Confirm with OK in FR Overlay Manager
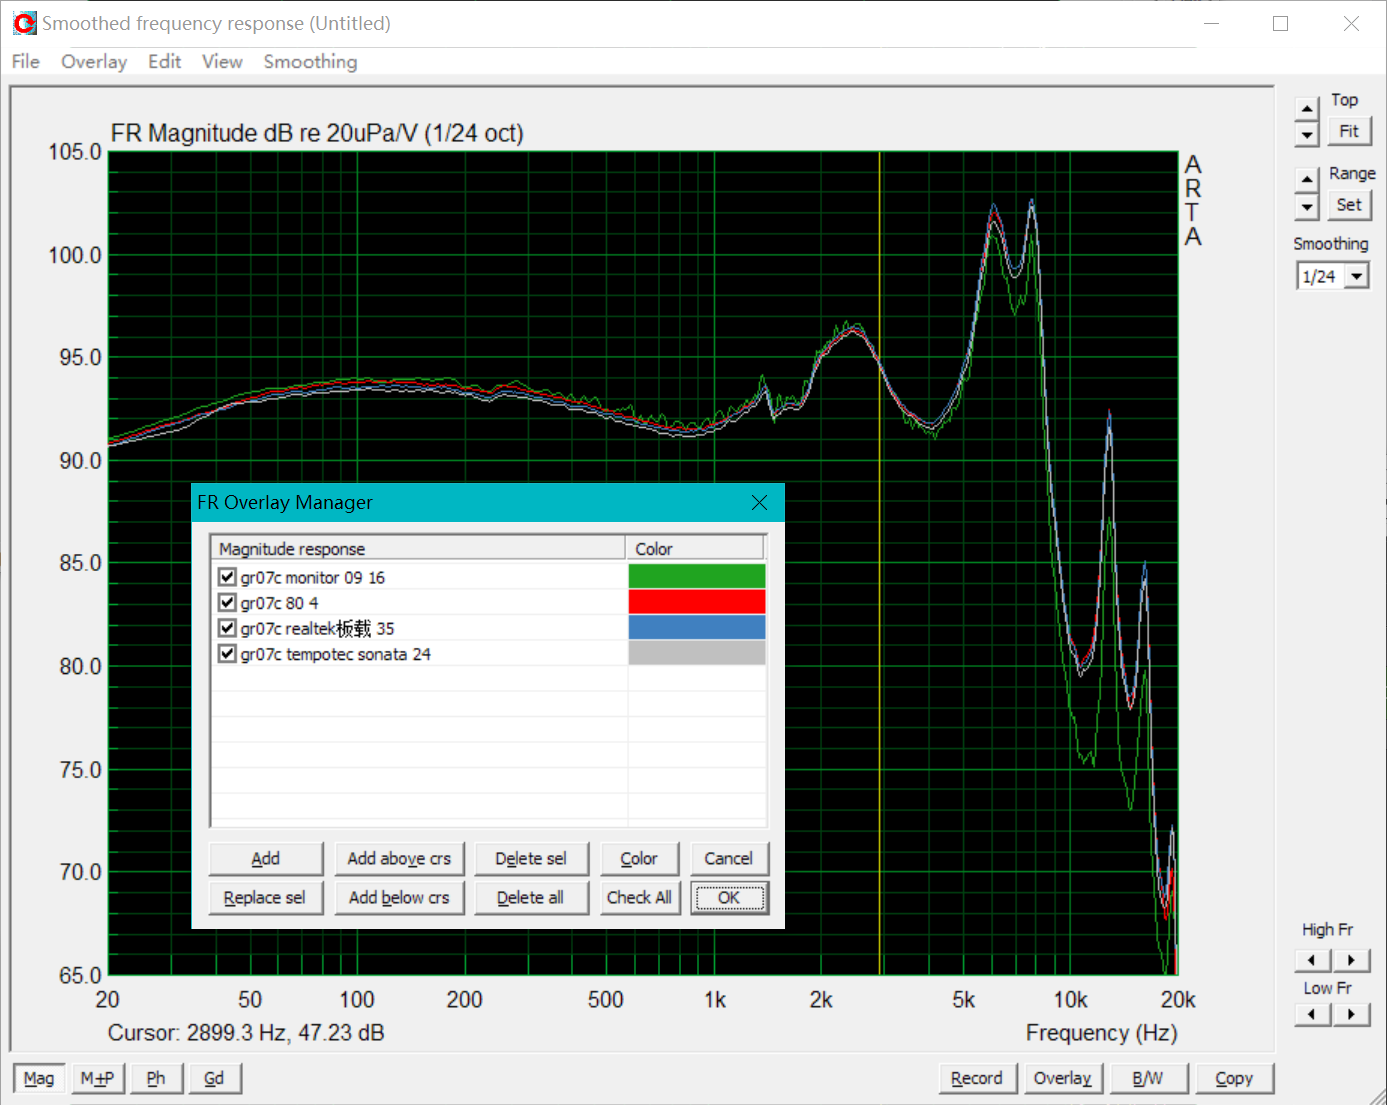Image resolution: width=1387 pixels, height=1105 pixels. (x=729, y=897)
